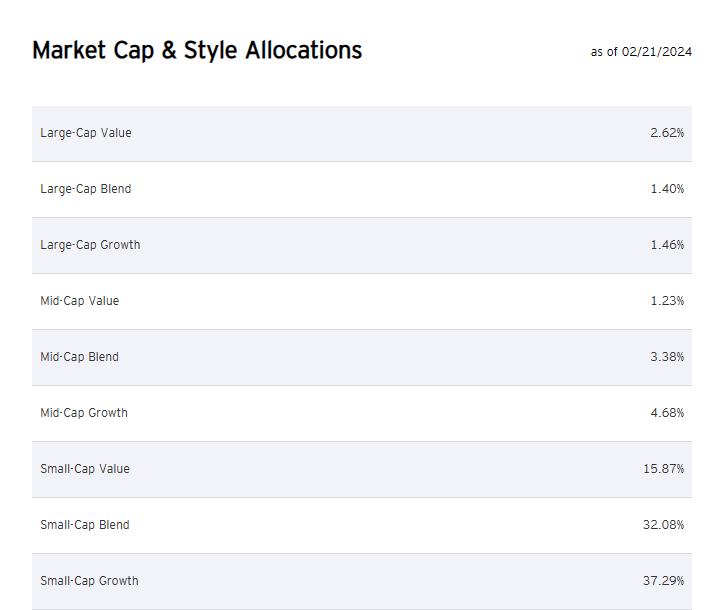704x610 pixels.
Task: Click the 37.29% allocation value
Action: [x=664, y=581]
